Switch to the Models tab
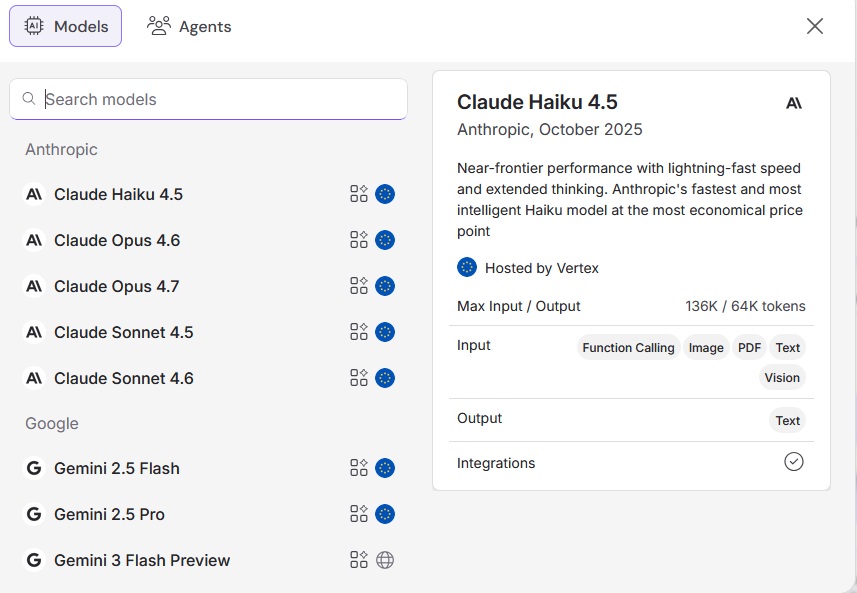Screen dimensions: 857x593 tap(66, 26)
